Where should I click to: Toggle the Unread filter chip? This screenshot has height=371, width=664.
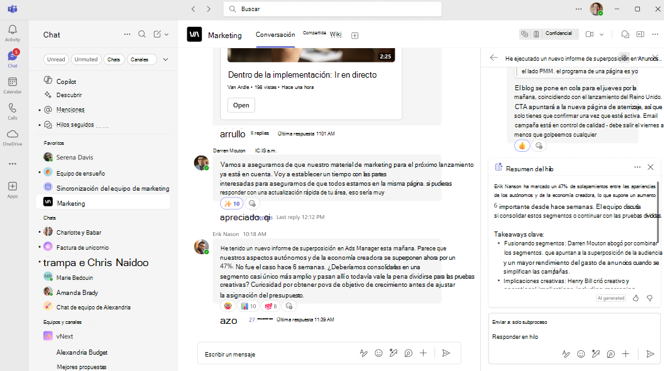pos(56,59)
